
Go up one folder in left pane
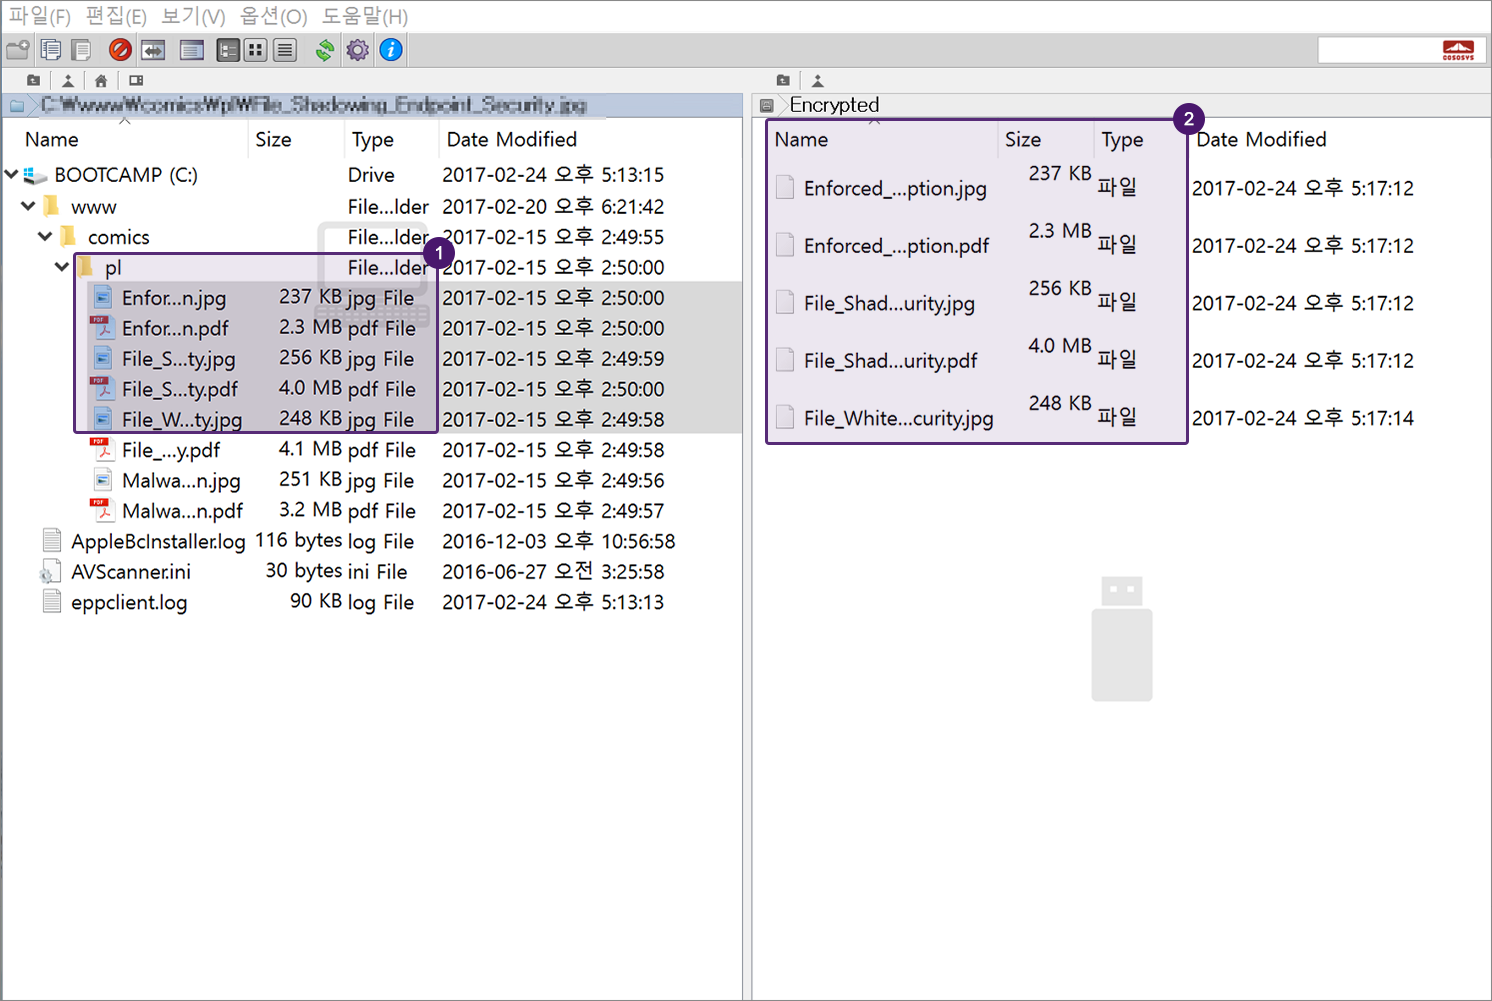click(x=34, y=80)
